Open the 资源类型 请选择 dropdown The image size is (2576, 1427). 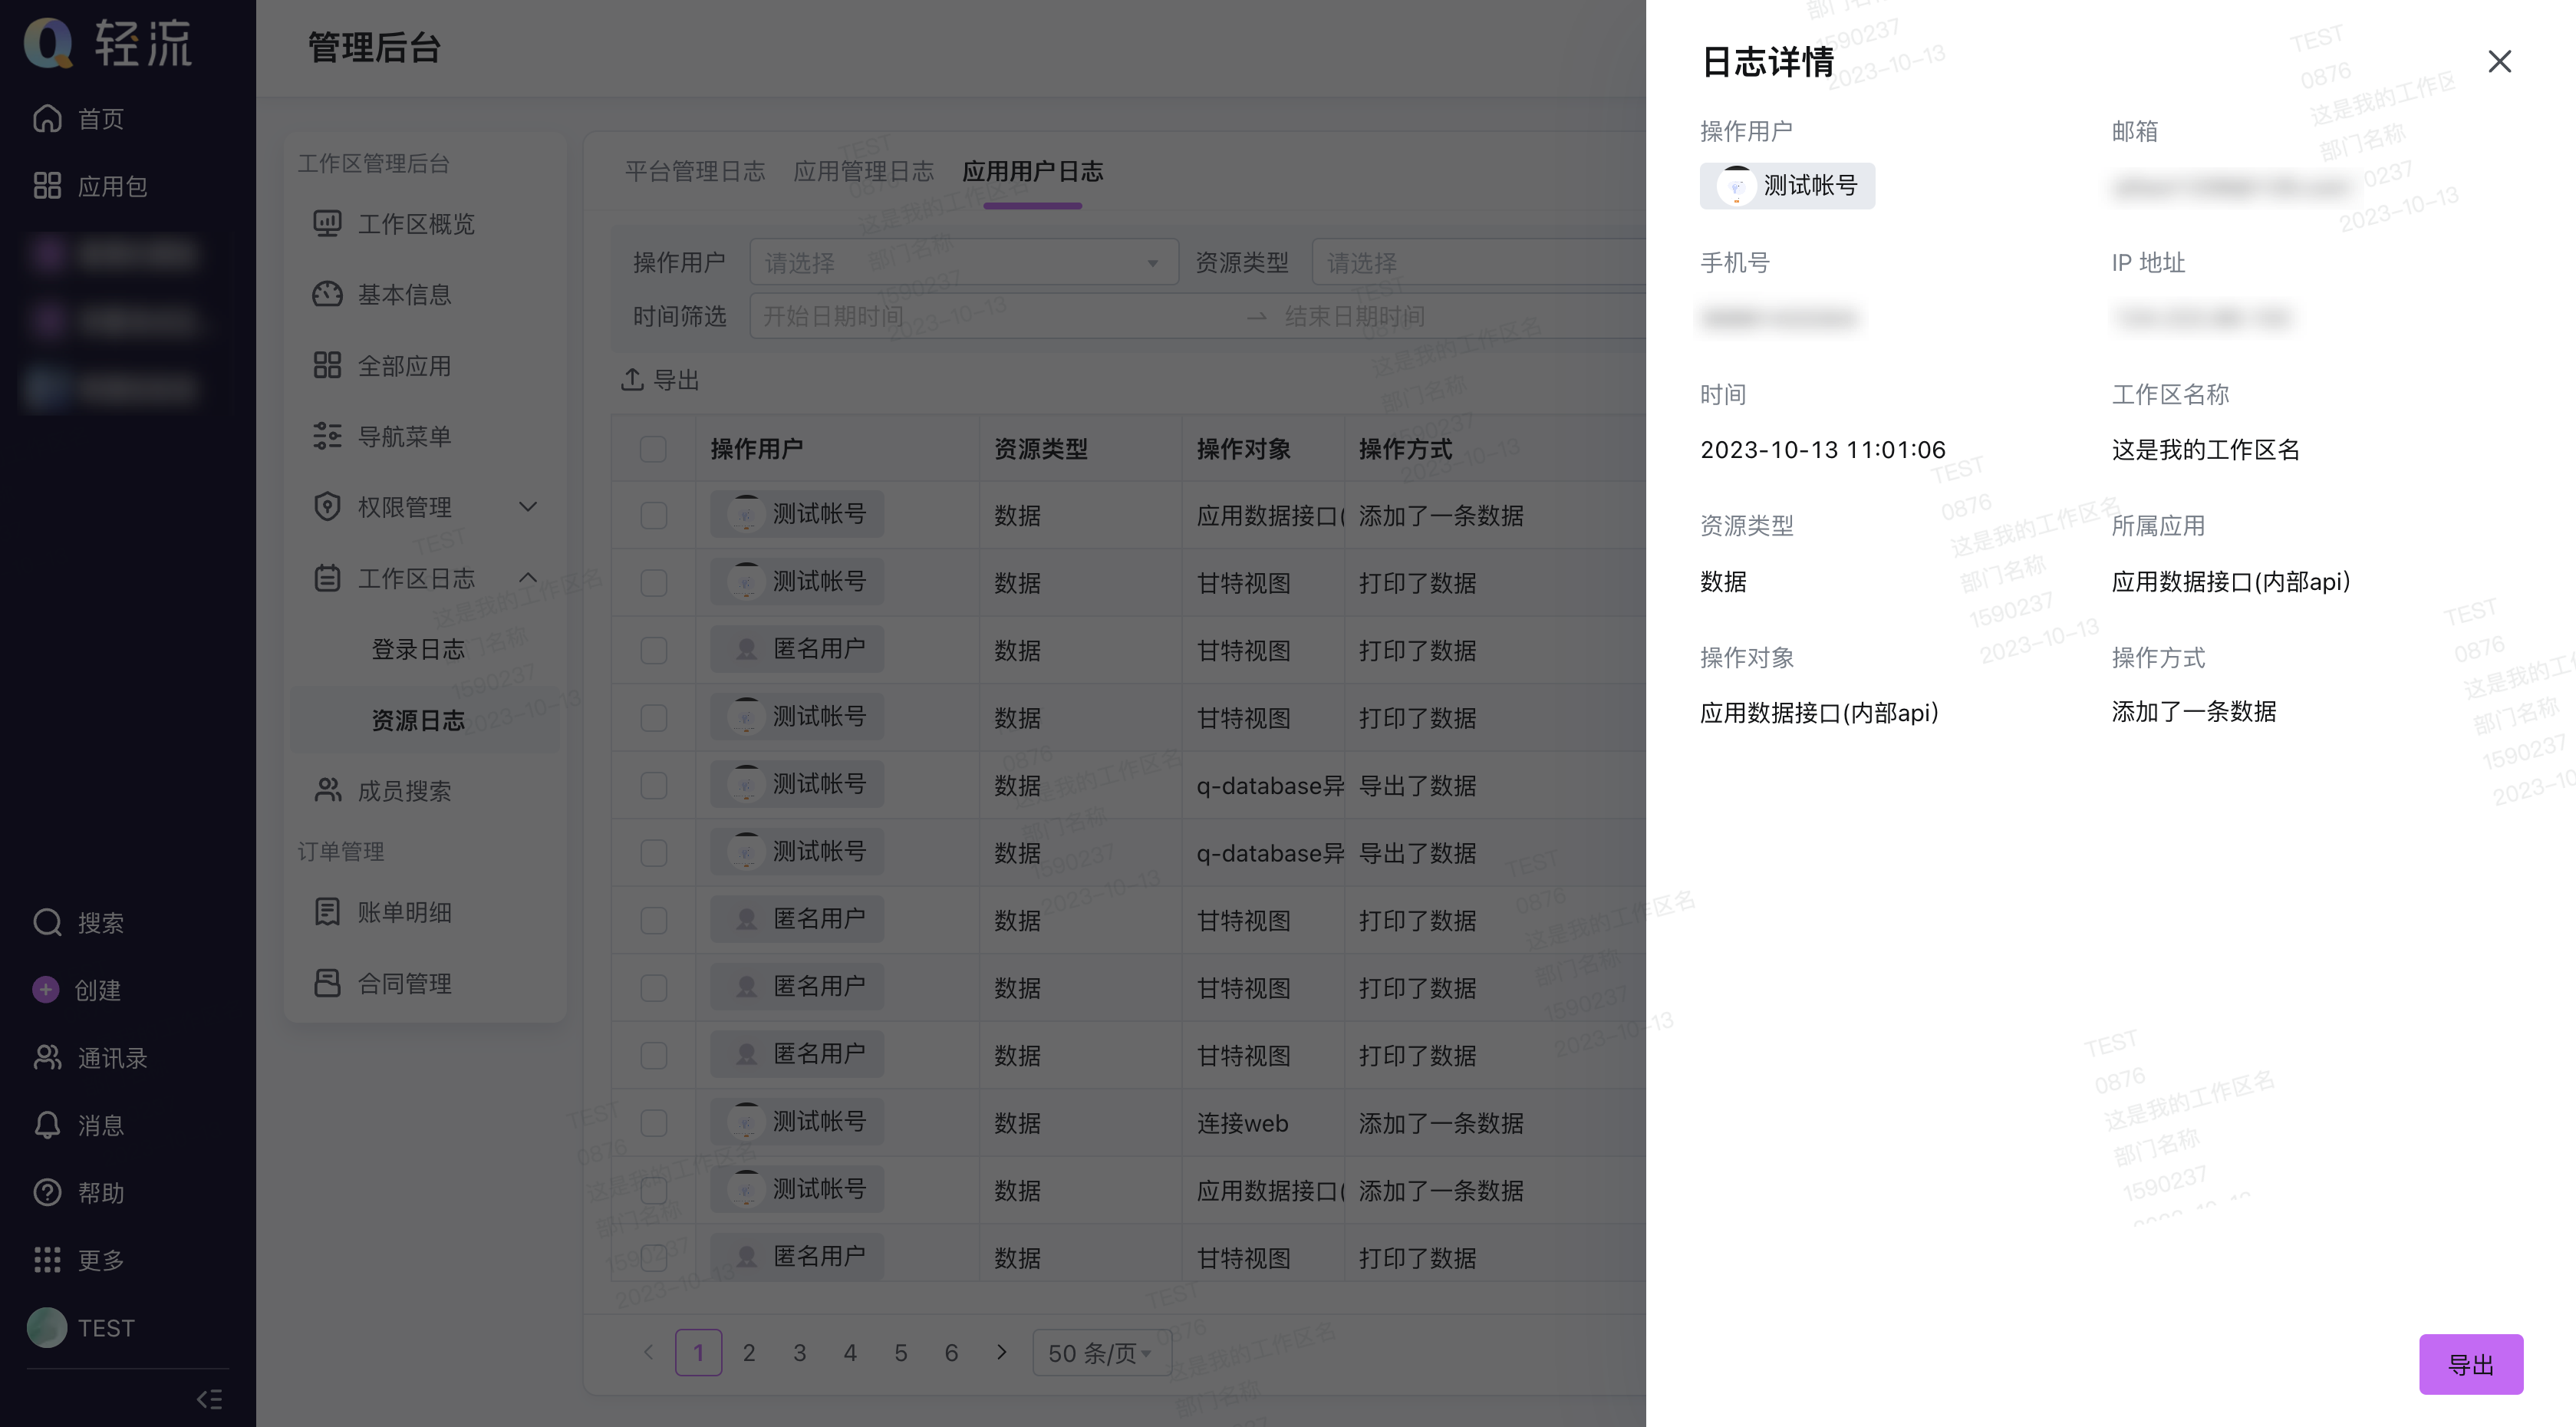1479,262
